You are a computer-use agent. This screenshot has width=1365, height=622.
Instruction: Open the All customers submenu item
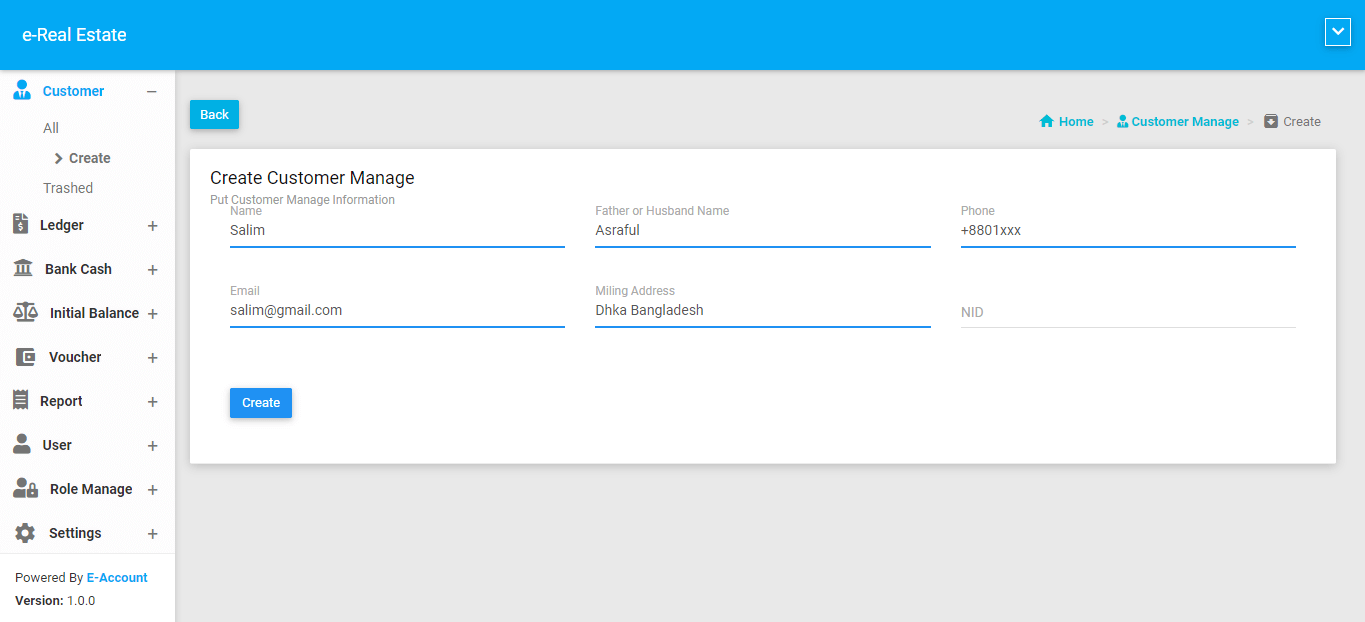pos(51,128)
